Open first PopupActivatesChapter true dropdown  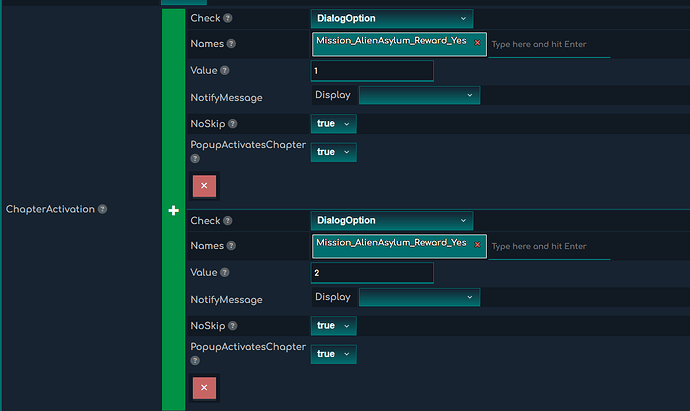pyautogui.click(x=334, y=152)
